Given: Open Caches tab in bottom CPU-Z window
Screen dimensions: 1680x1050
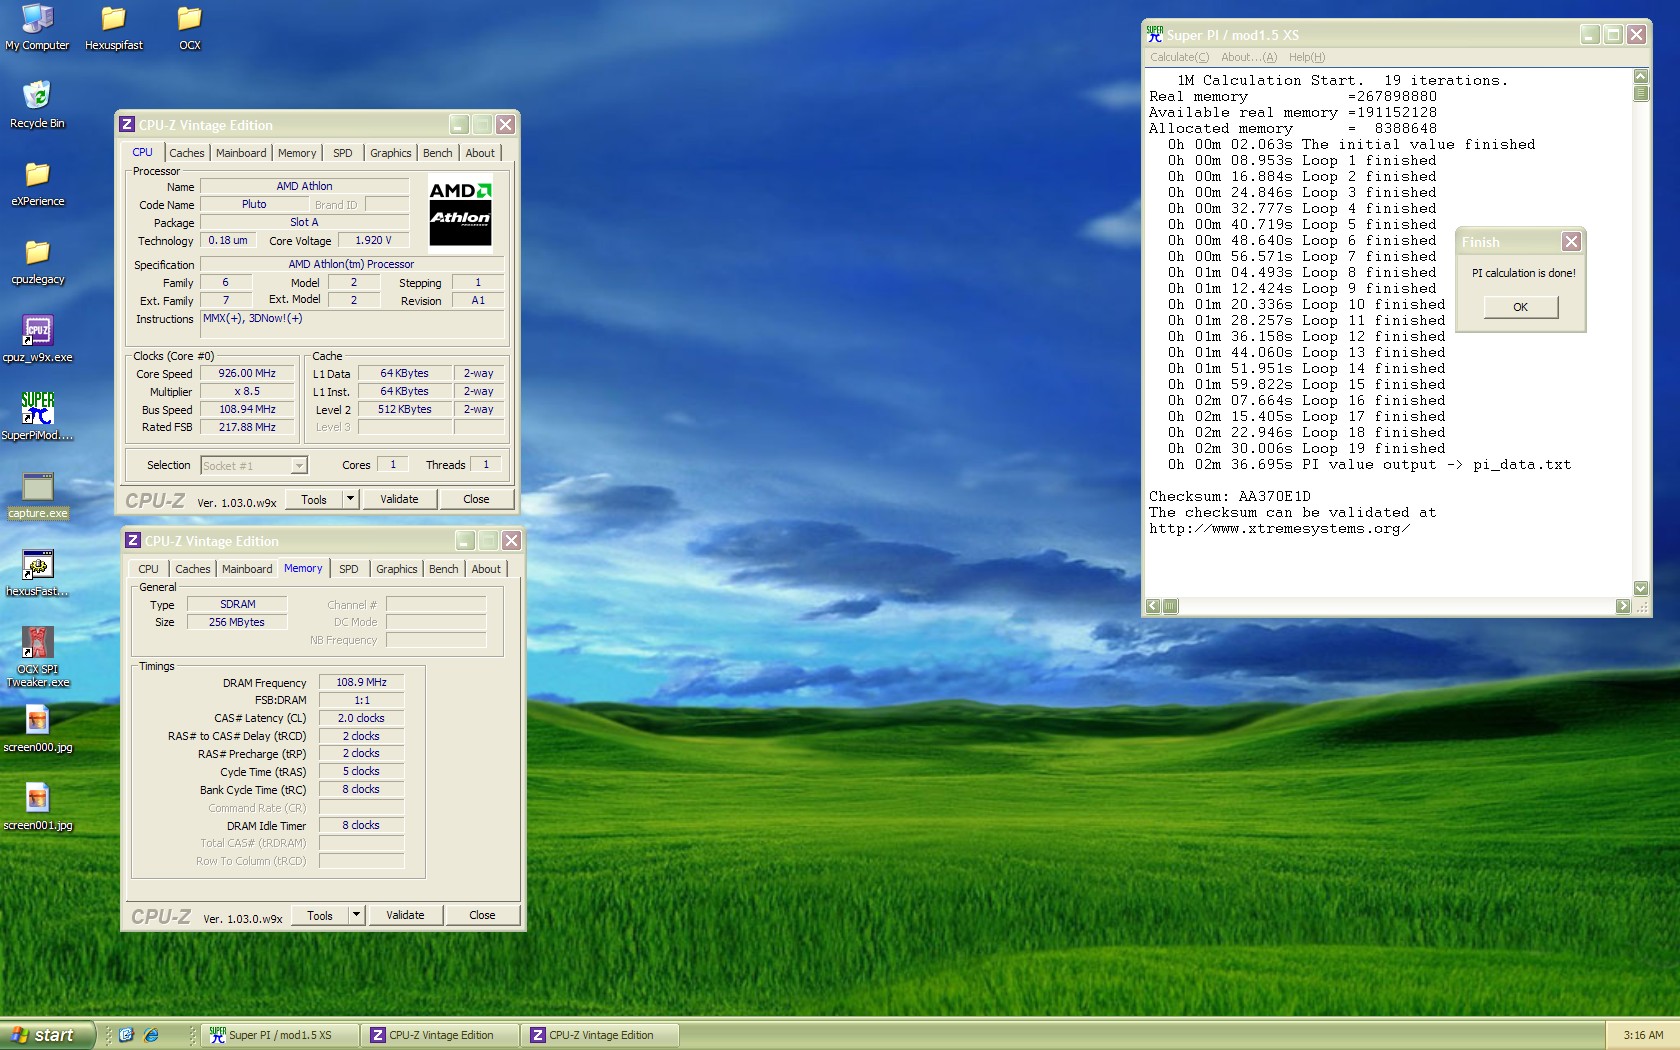Looking at the screenshot, I should coord(192,569).
